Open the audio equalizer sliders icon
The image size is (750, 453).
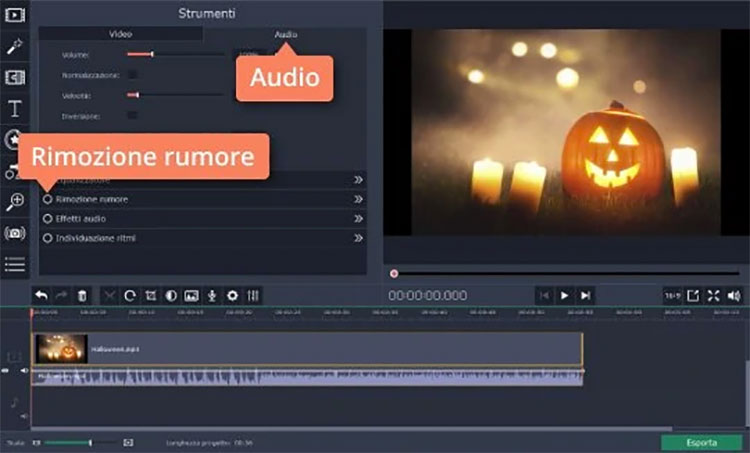[x=253, y=296]
